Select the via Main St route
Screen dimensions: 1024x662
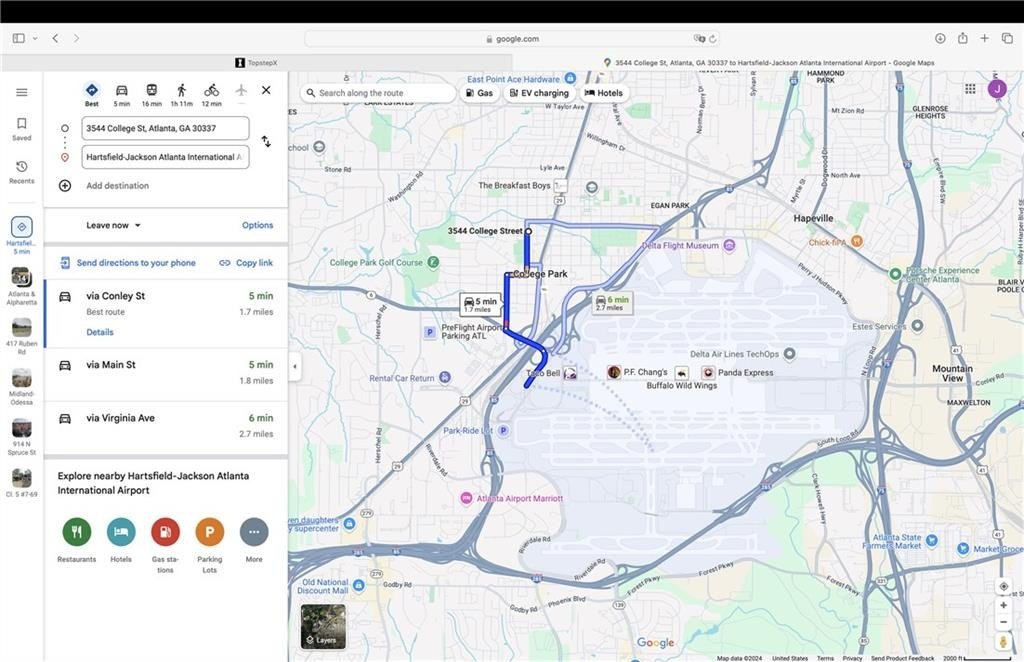tap(166, 374)
